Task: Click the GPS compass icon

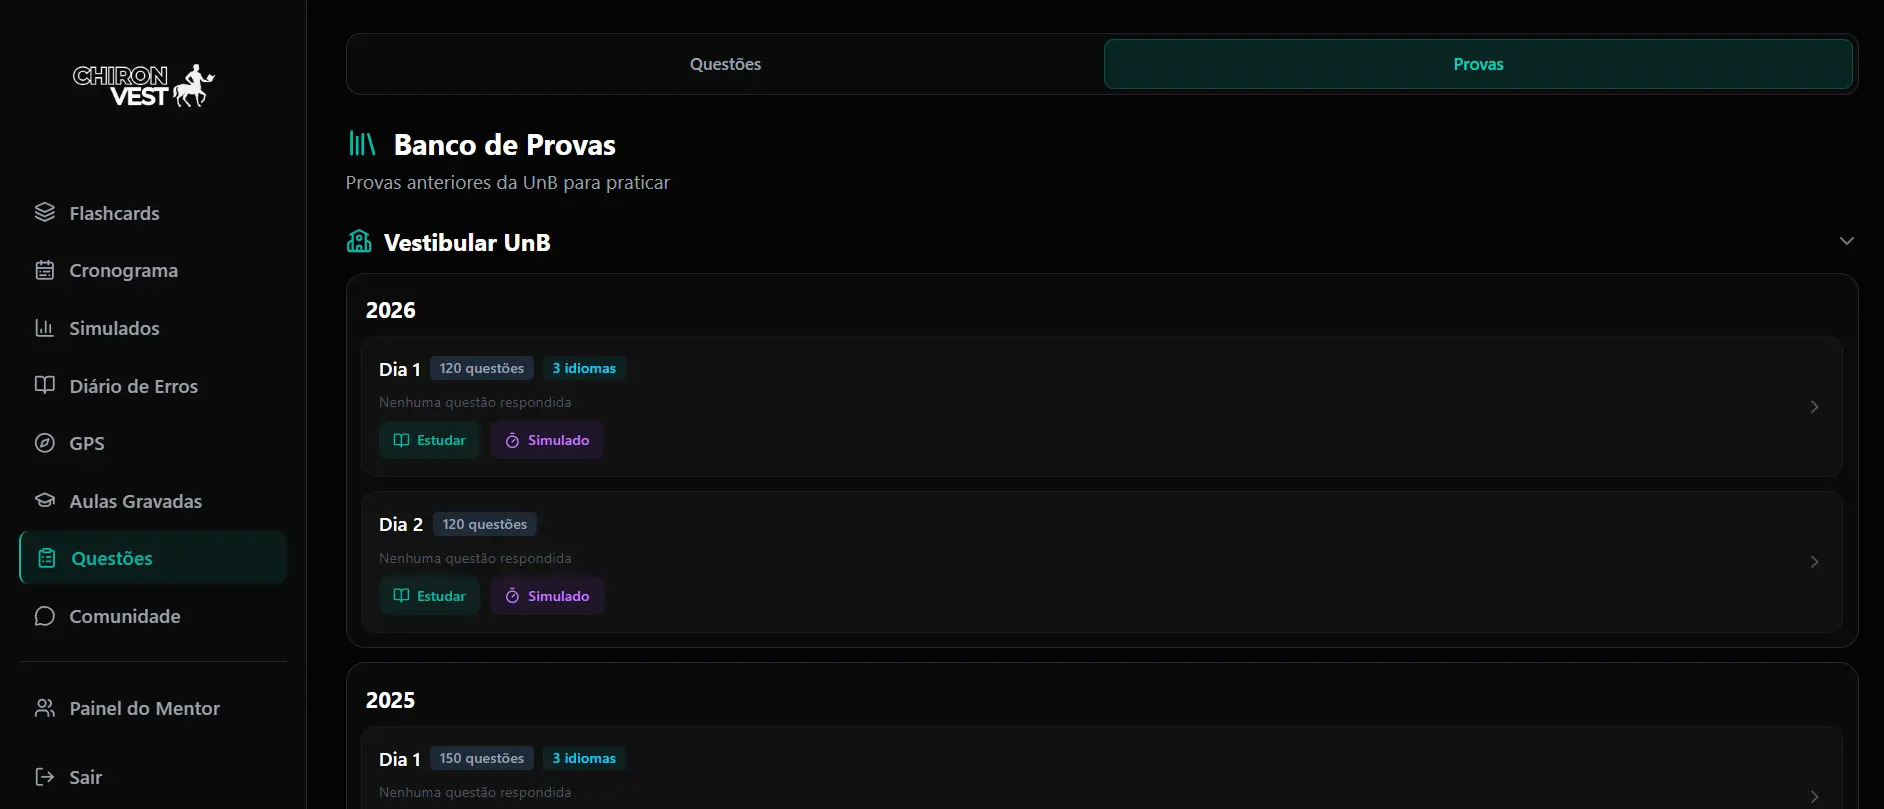Action: tap(44, 443)
